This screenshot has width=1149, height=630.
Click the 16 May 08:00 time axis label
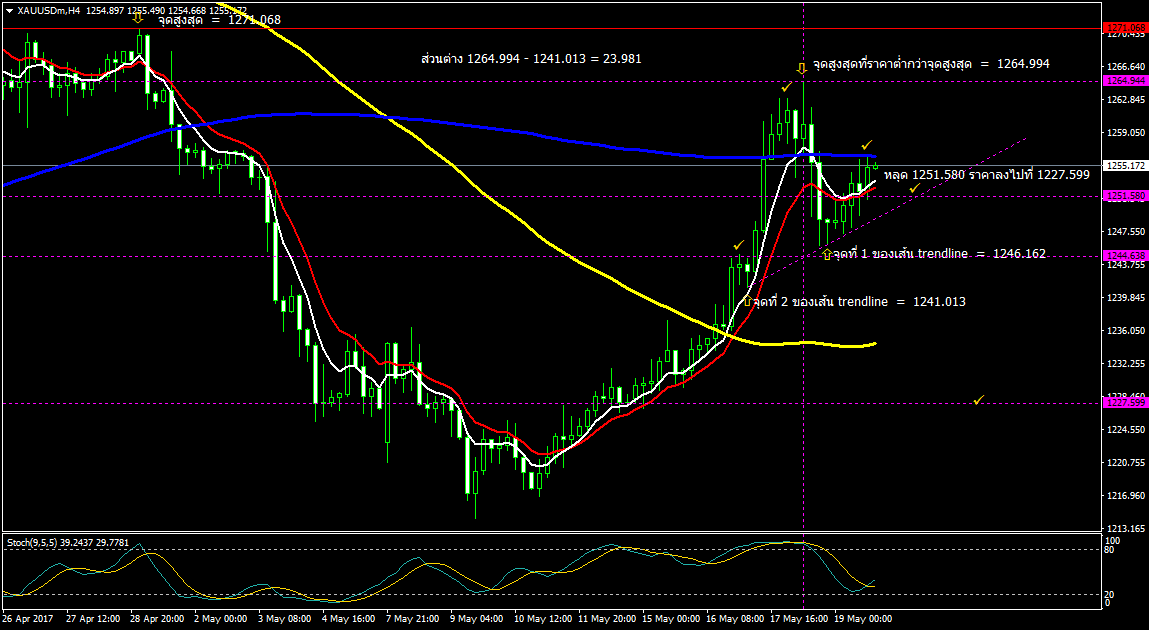[x=736, y=619]
